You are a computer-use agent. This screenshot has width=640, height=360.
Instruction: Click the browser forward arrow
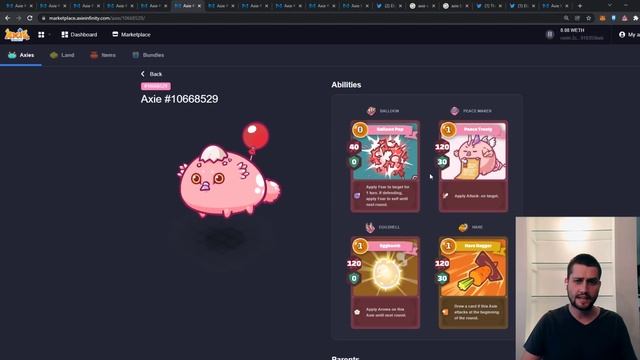[18, 18]
